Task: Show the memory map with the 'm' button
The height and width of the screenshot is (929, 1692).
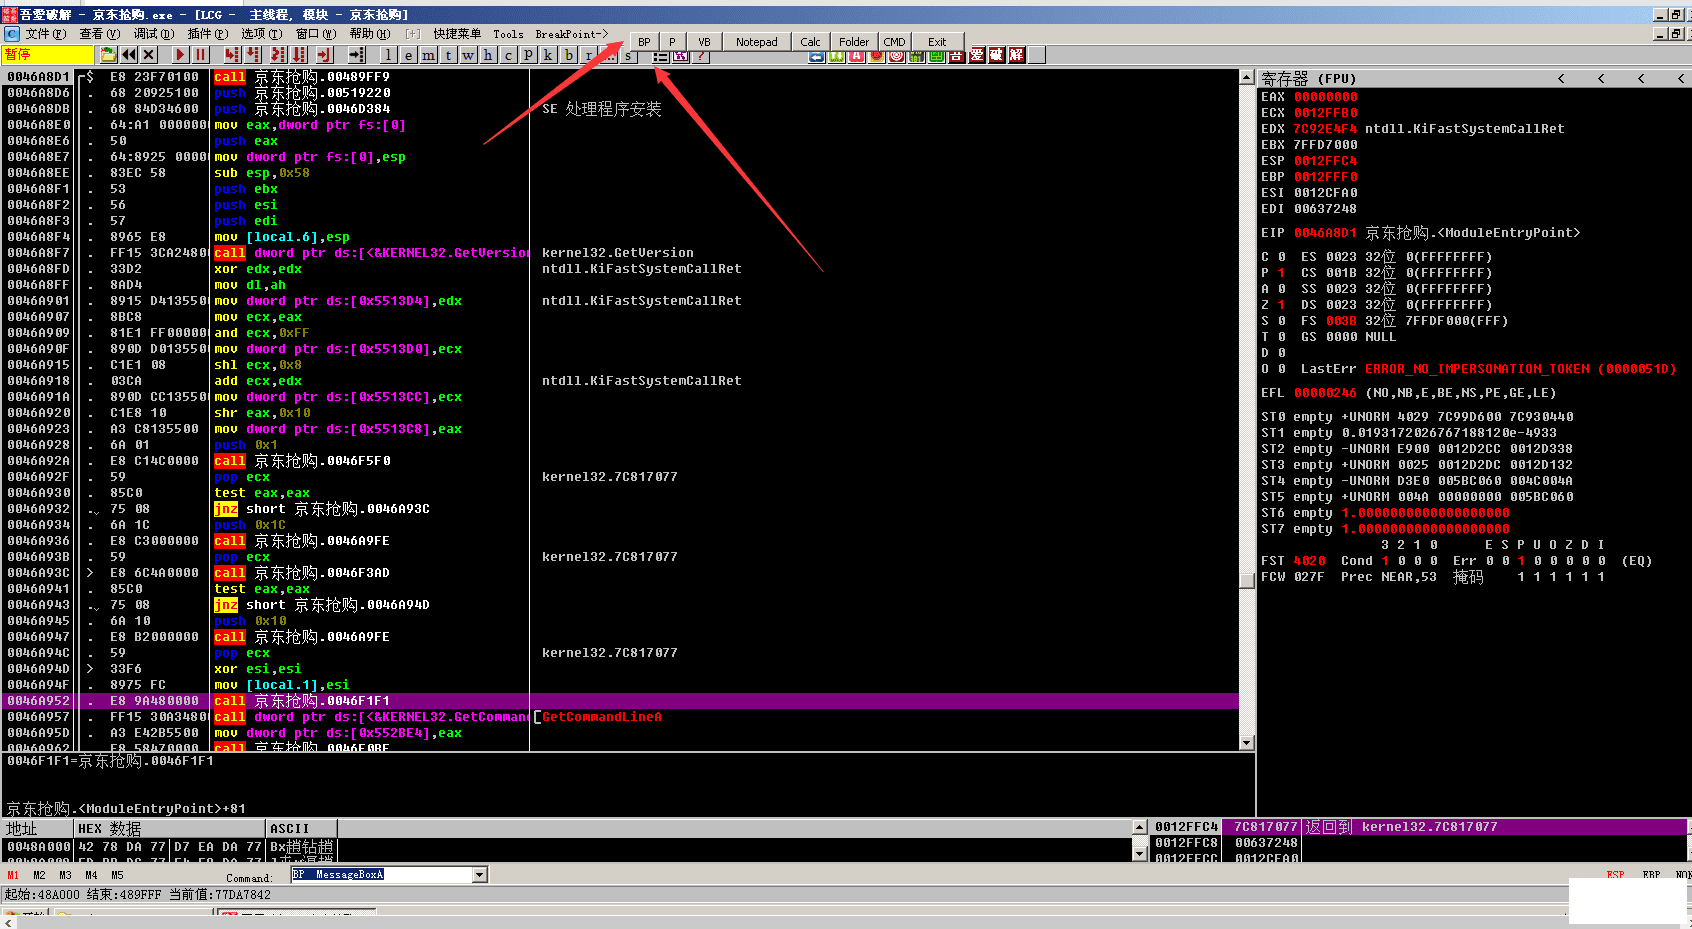Action: (x=428, y=55)
